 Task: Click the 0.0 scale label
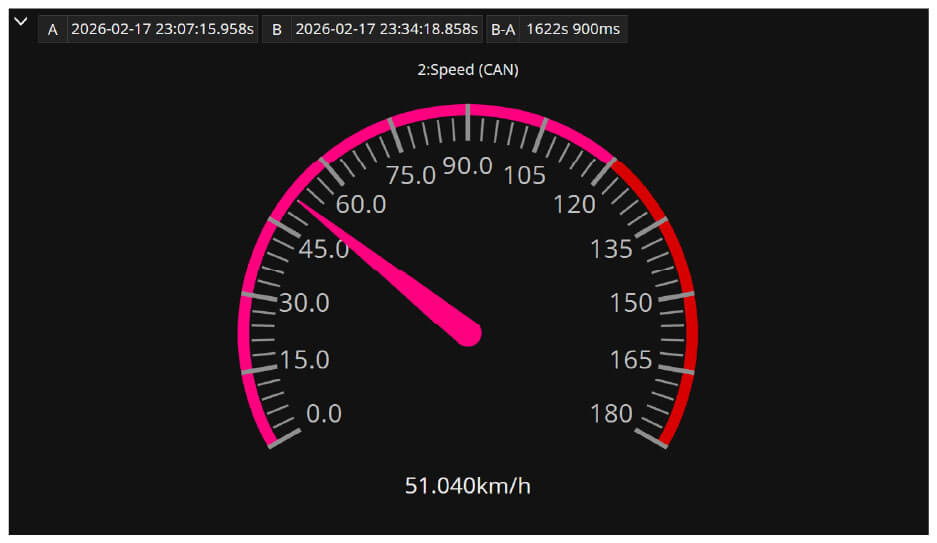(x=324, y=414)
